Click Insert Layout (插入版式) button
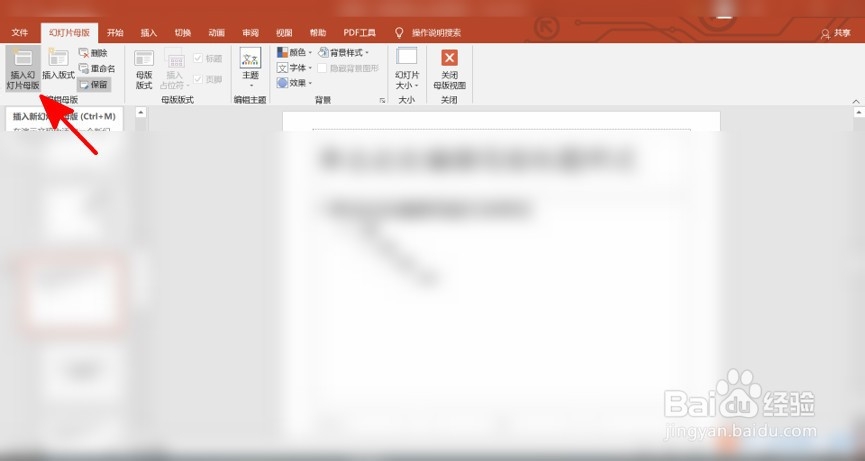Image resolution: width=865 pixels, height=461 pixels. coord(58,65)
